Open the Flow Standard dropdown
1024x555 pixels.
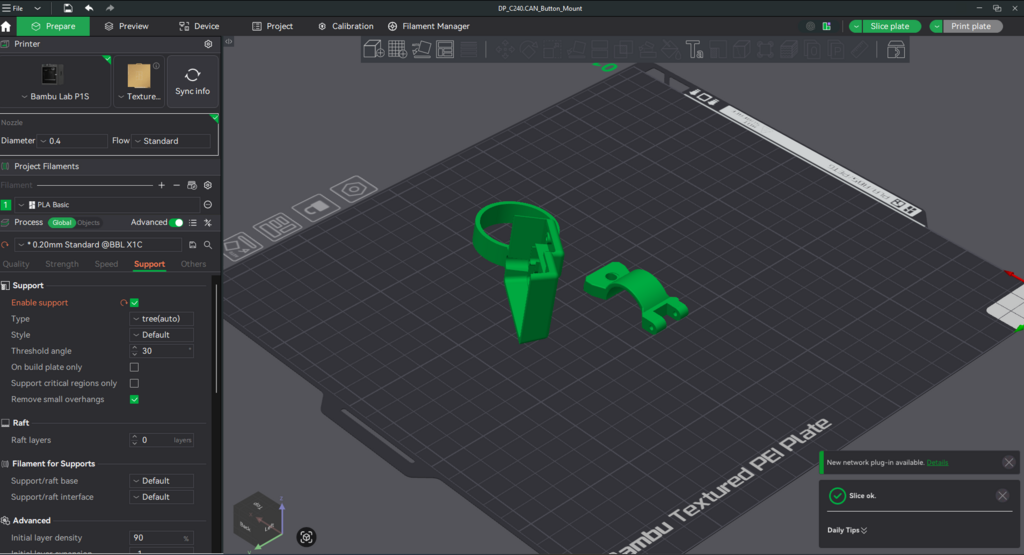[x=171, y=141]
